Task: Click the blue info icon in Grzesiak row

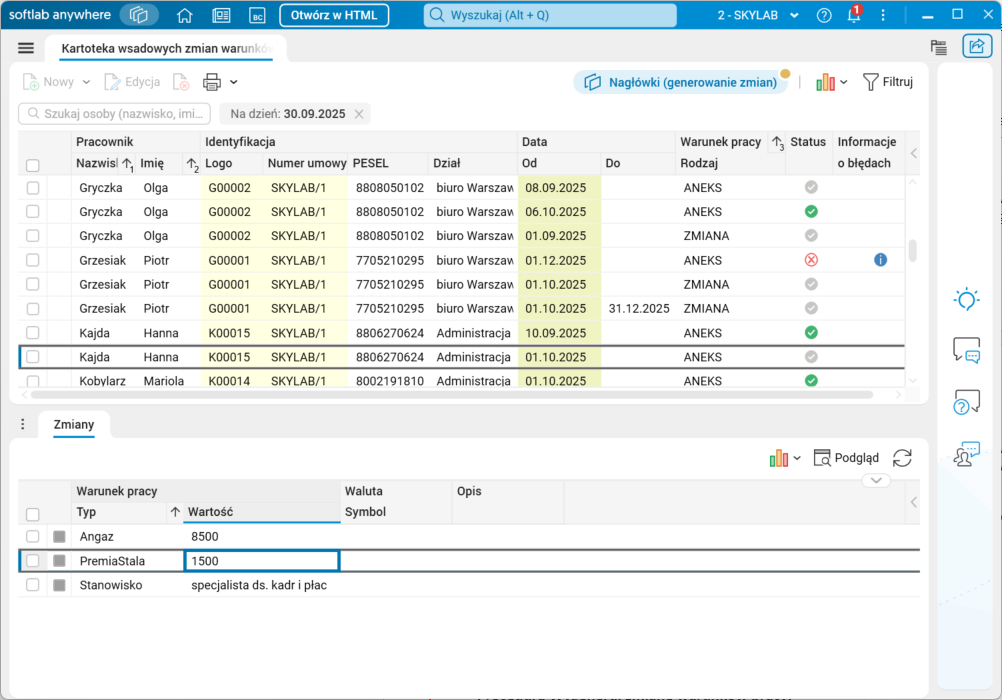Action: (880, 260)
